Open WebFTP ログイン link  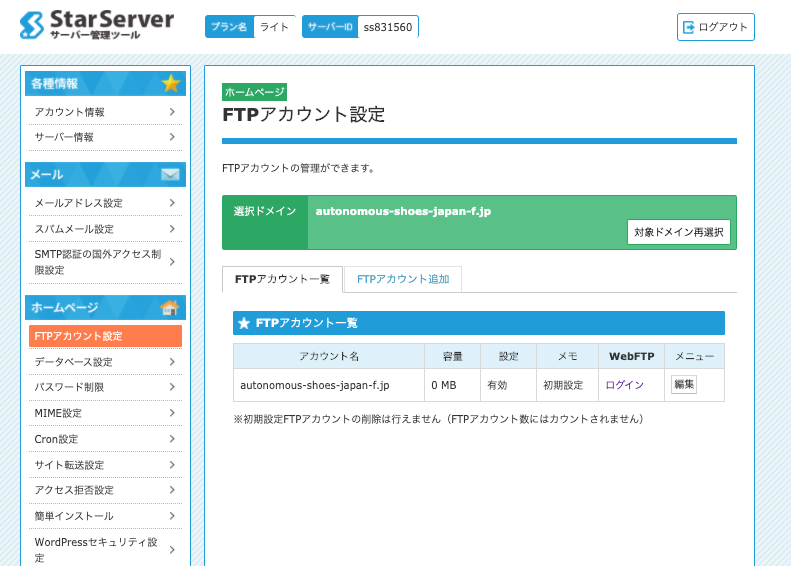[624, 384]
